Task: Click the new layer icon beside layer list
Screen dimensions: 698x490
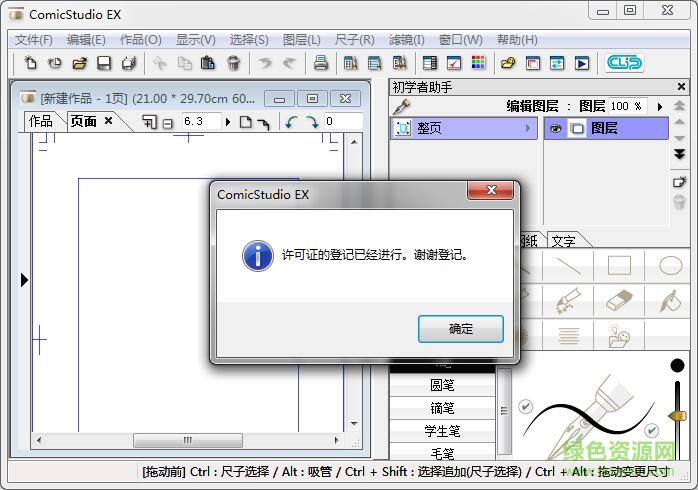Action: point(679,182)
